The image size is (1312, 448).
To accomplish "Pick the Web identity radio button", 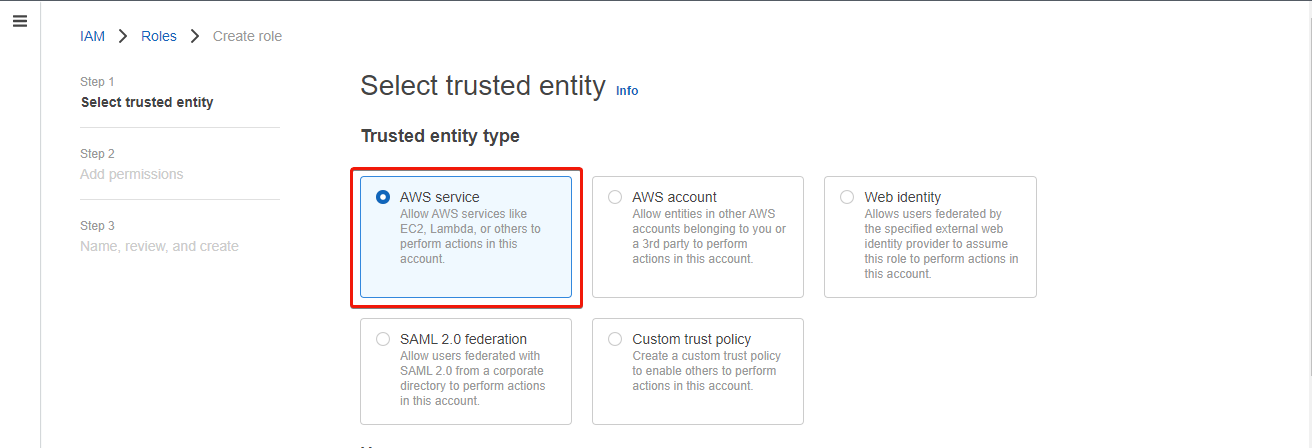I will 847,197.
